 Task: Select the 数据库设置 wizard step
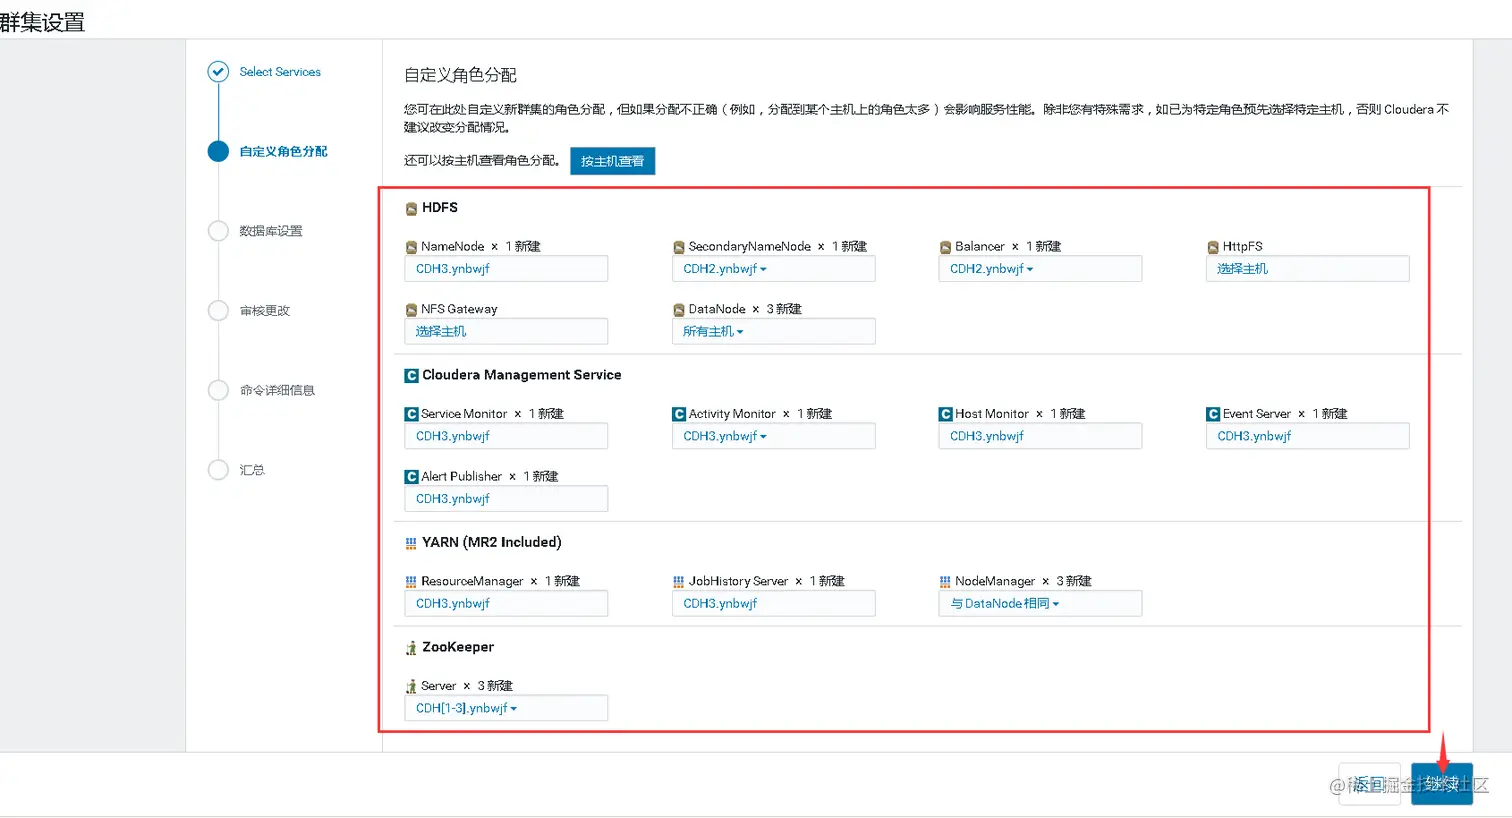click(271, 231)
